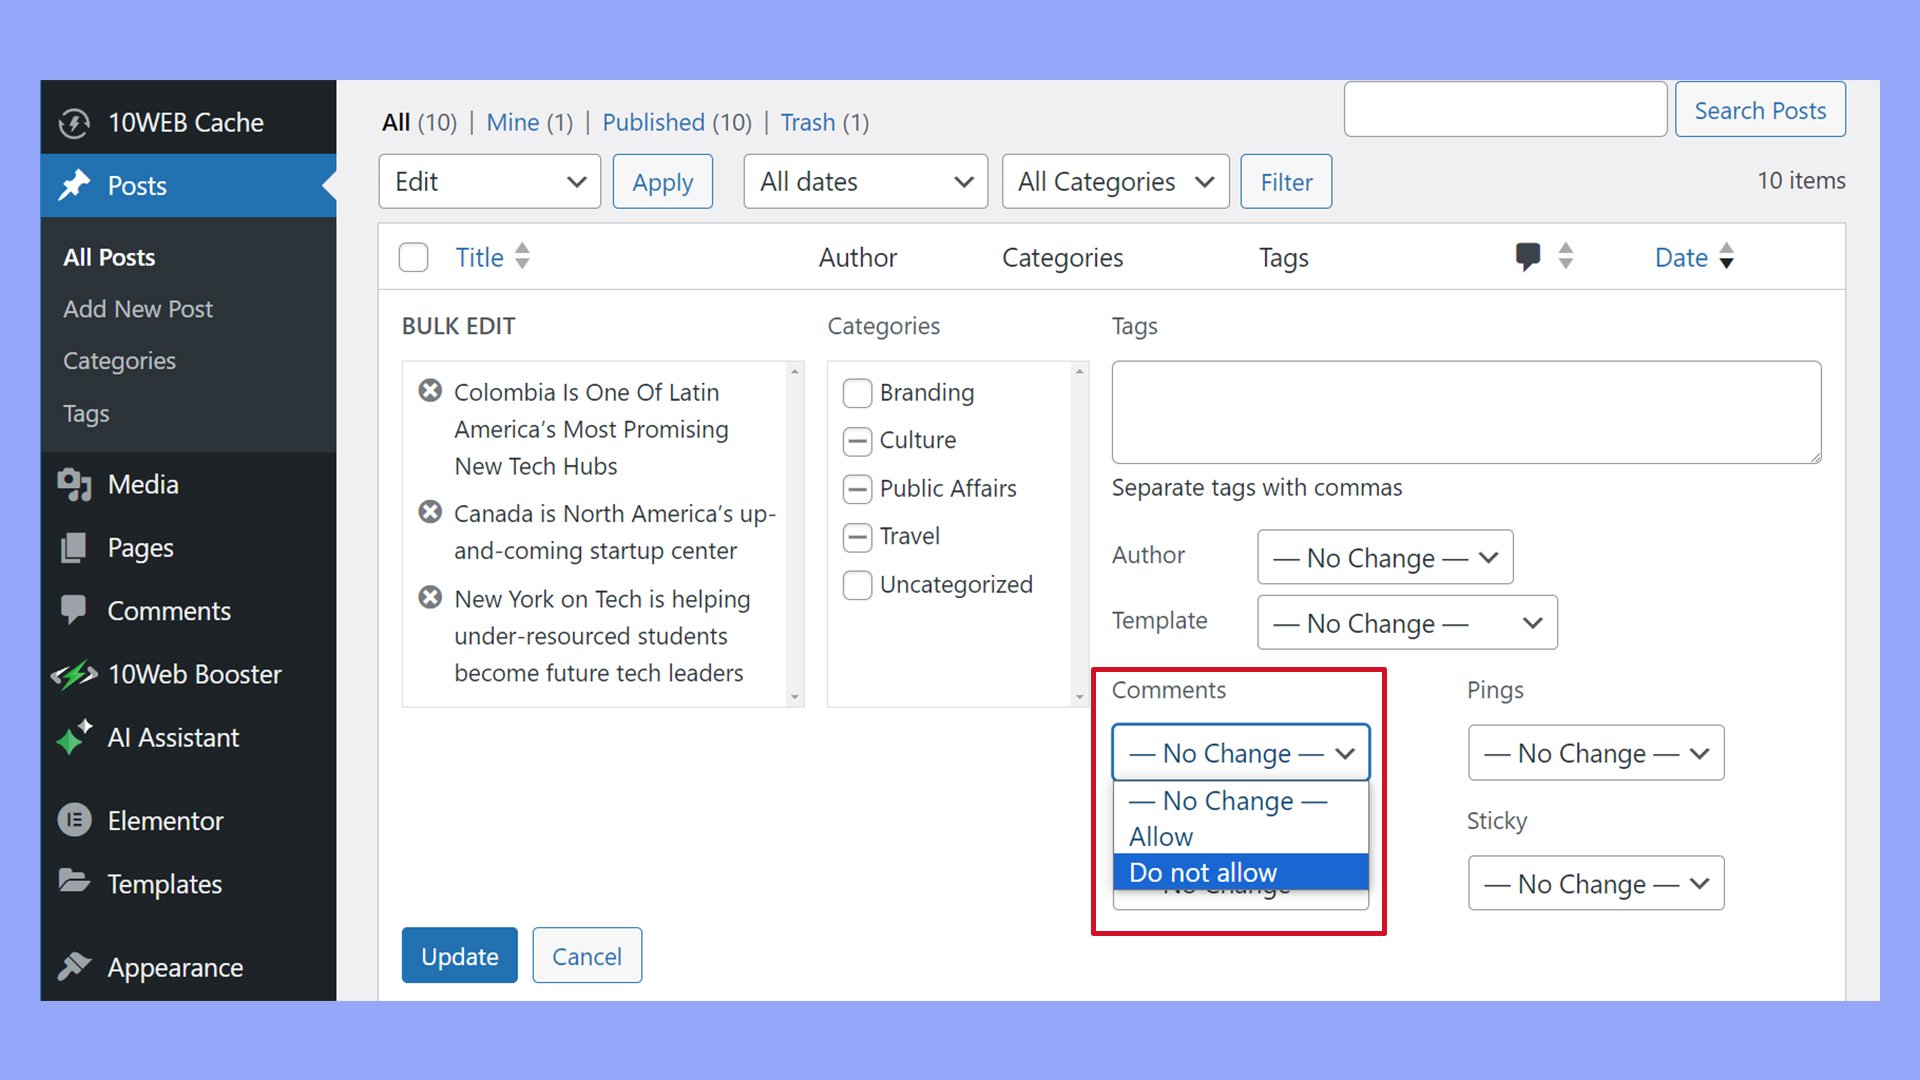
Task: Remove the Colombia post from bulk edit
Action: point(430,391)
